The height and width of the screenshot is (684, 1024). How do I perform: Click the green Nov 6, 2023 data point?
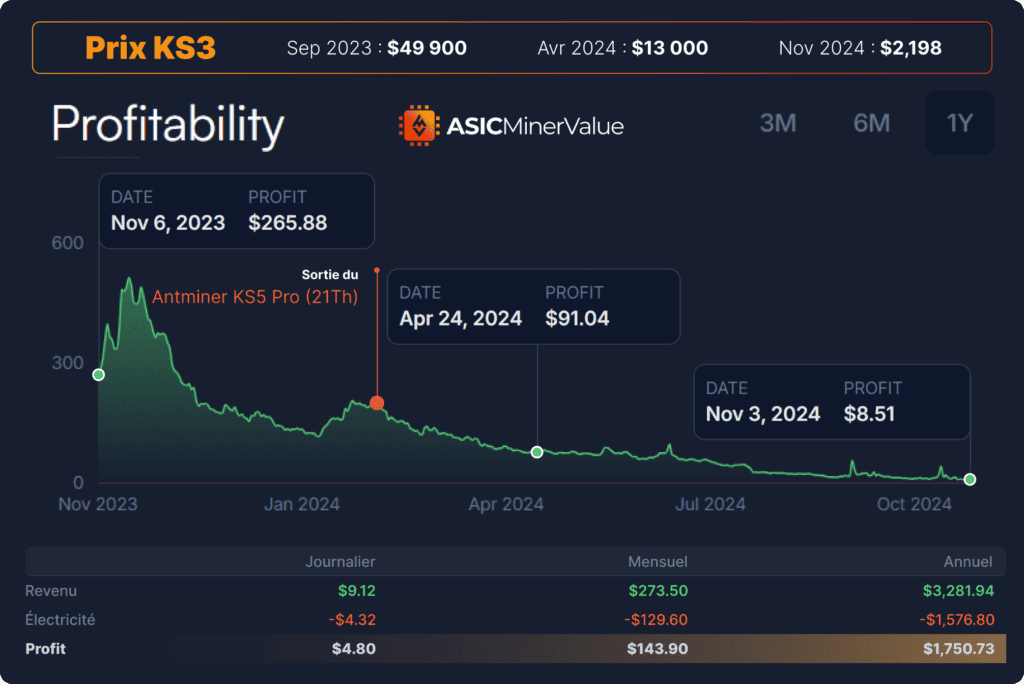99,374
